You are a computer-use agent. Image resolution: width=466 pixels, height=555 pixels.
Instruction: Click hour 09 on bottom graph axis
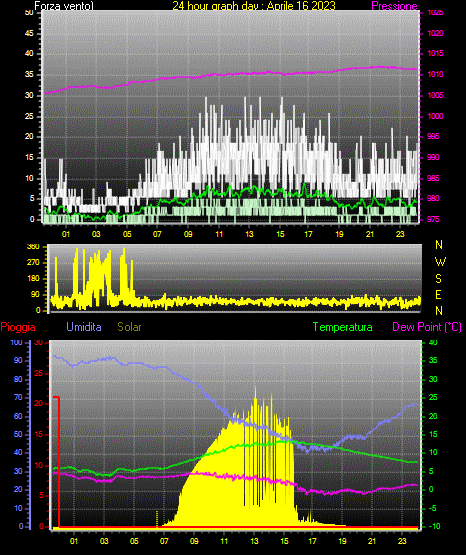194,541
